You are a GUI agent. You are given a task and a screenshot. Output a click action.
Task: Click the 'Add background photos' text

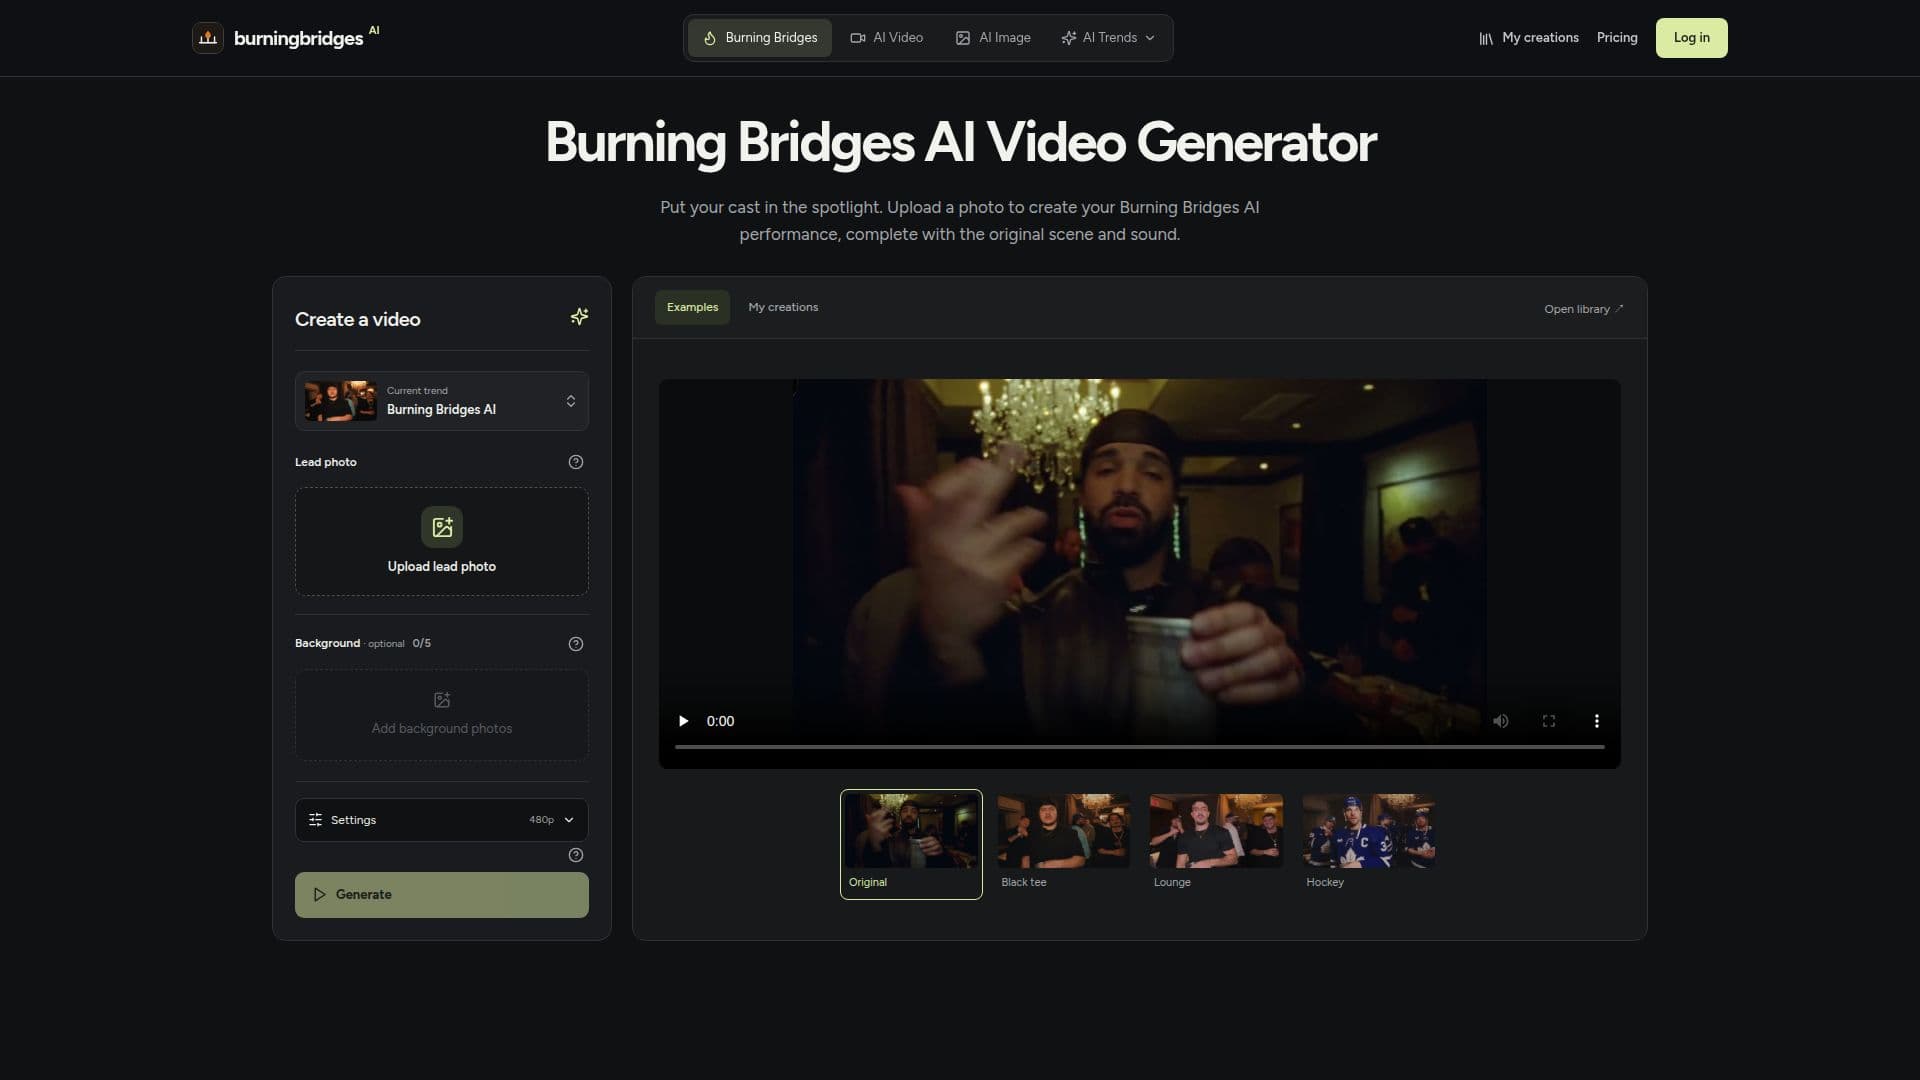click(442, 729)
